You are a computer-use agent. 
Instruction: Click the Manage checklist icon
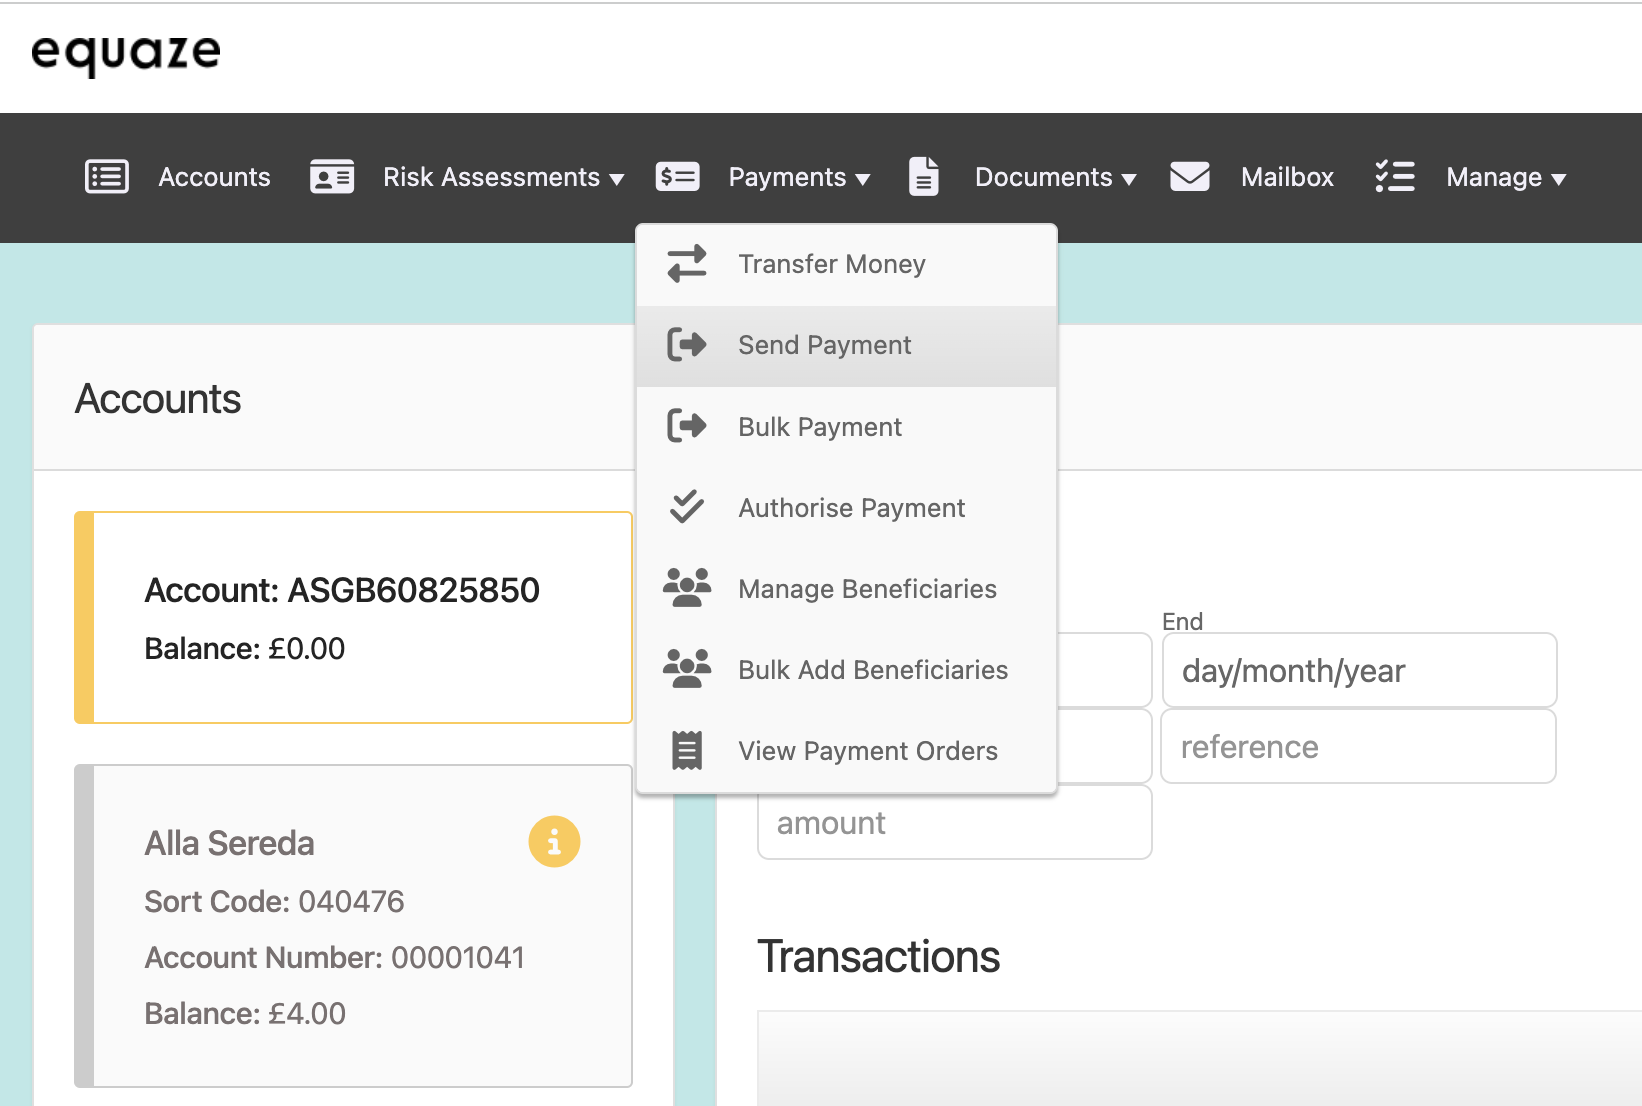tap(1394, 177)
